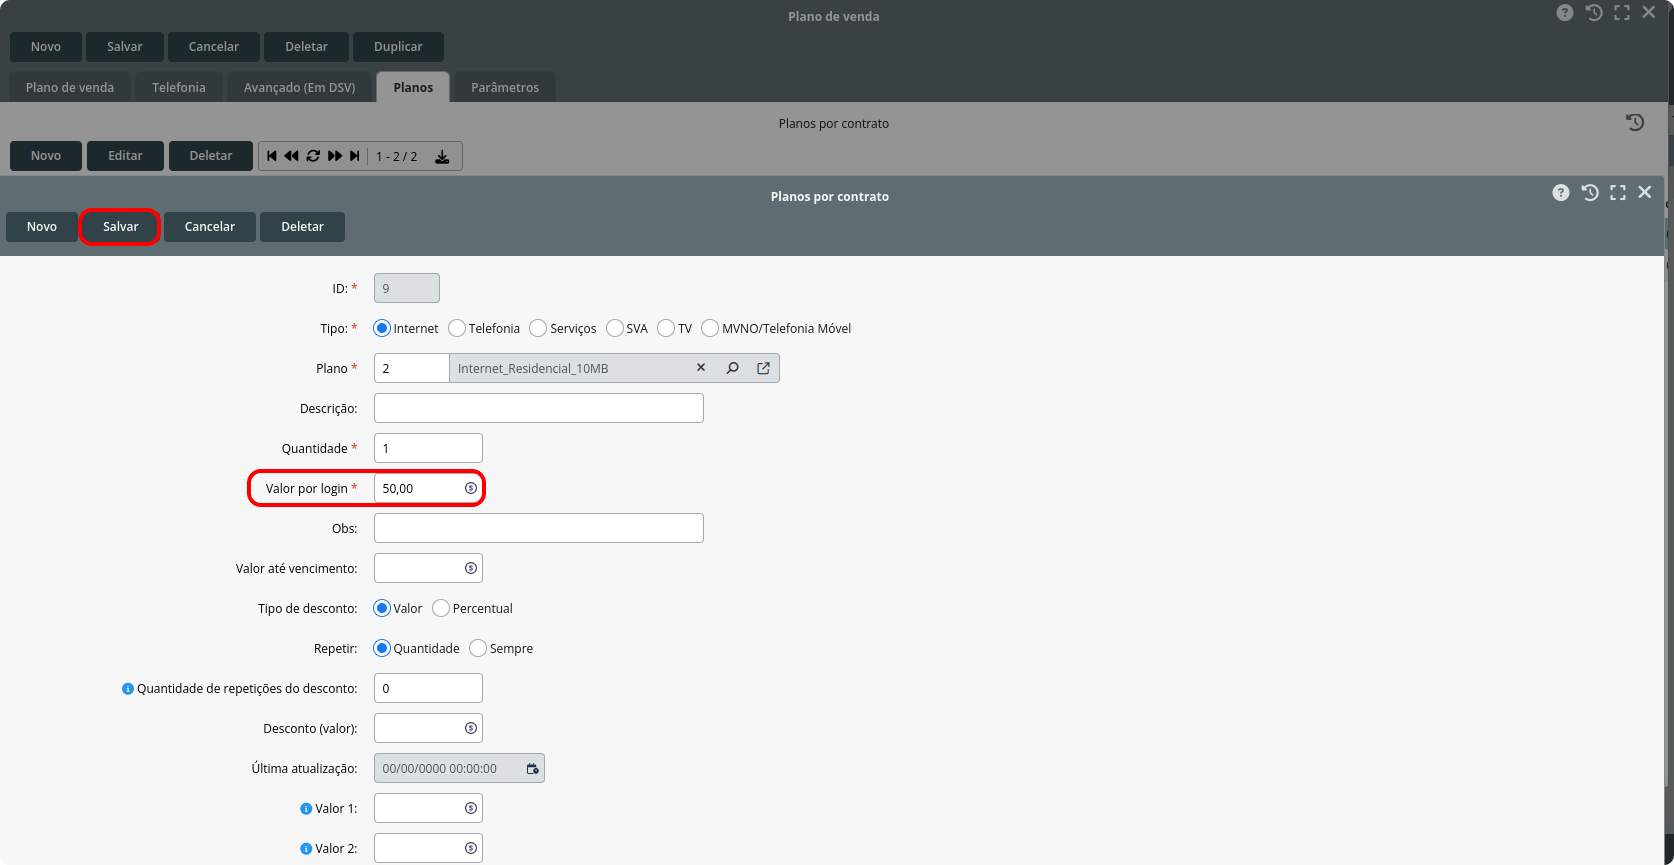
Task: Search for a Plano using magnifier icon
Action: coord(733,368)
